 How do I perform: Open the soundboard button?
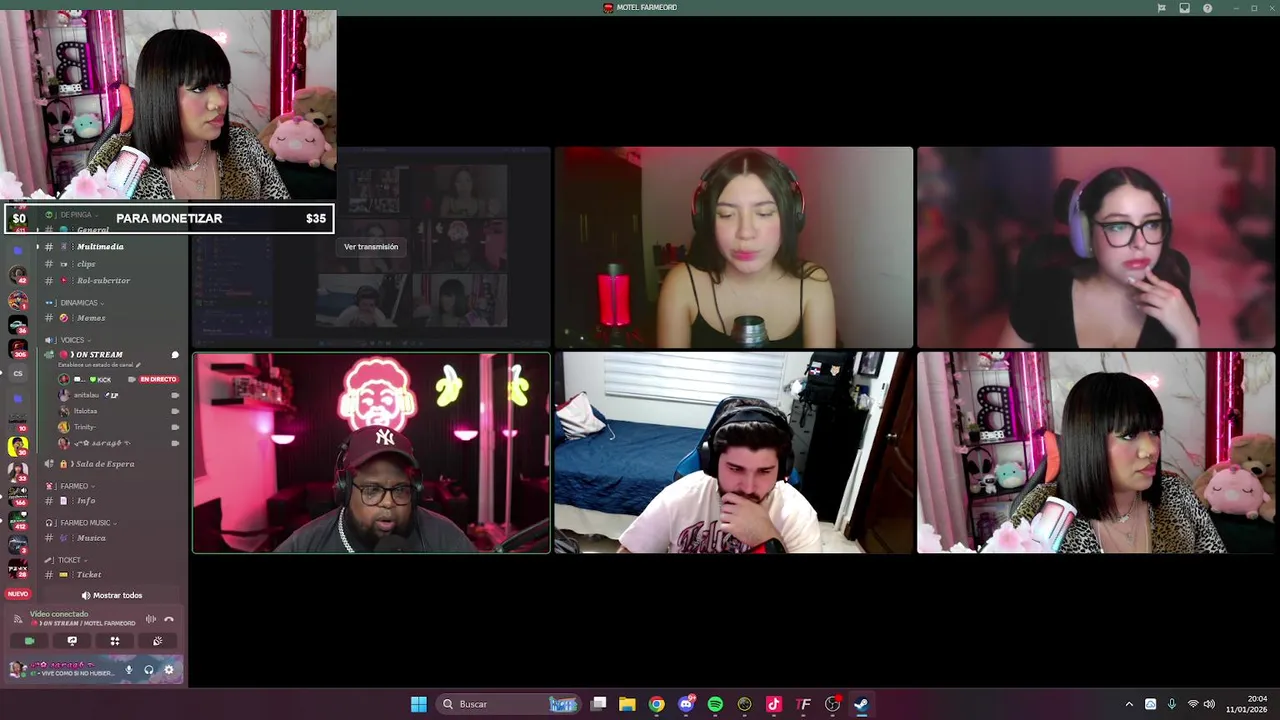point(157,641)
